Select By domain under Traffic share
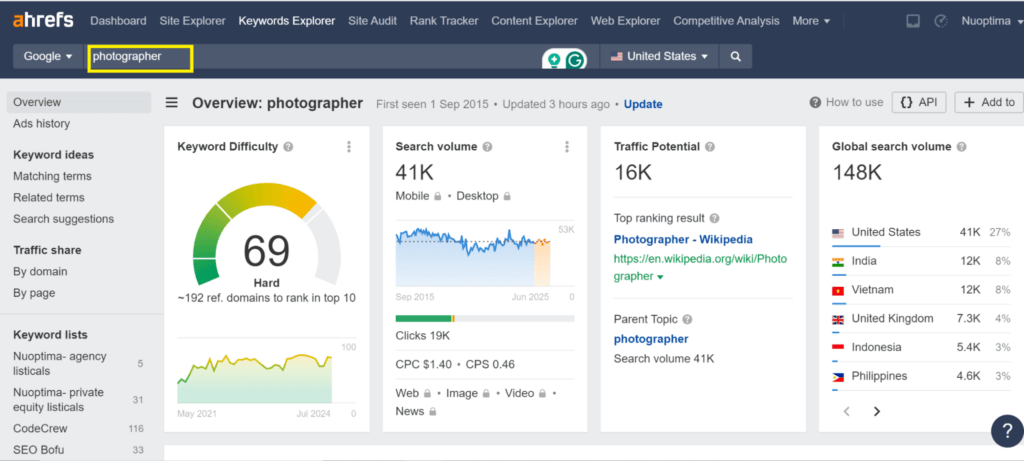This screenshot has height=461, width=1024. pos(40,272)
